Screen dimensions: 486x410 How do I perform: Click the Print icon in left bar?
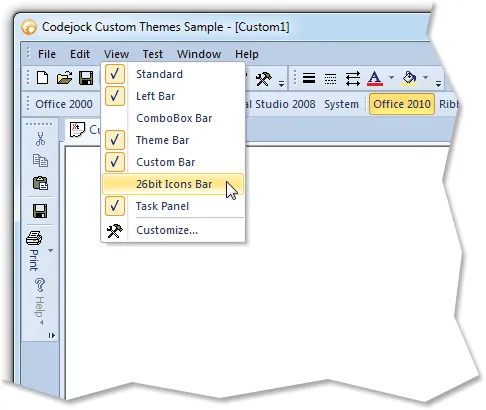coord(34,238)
